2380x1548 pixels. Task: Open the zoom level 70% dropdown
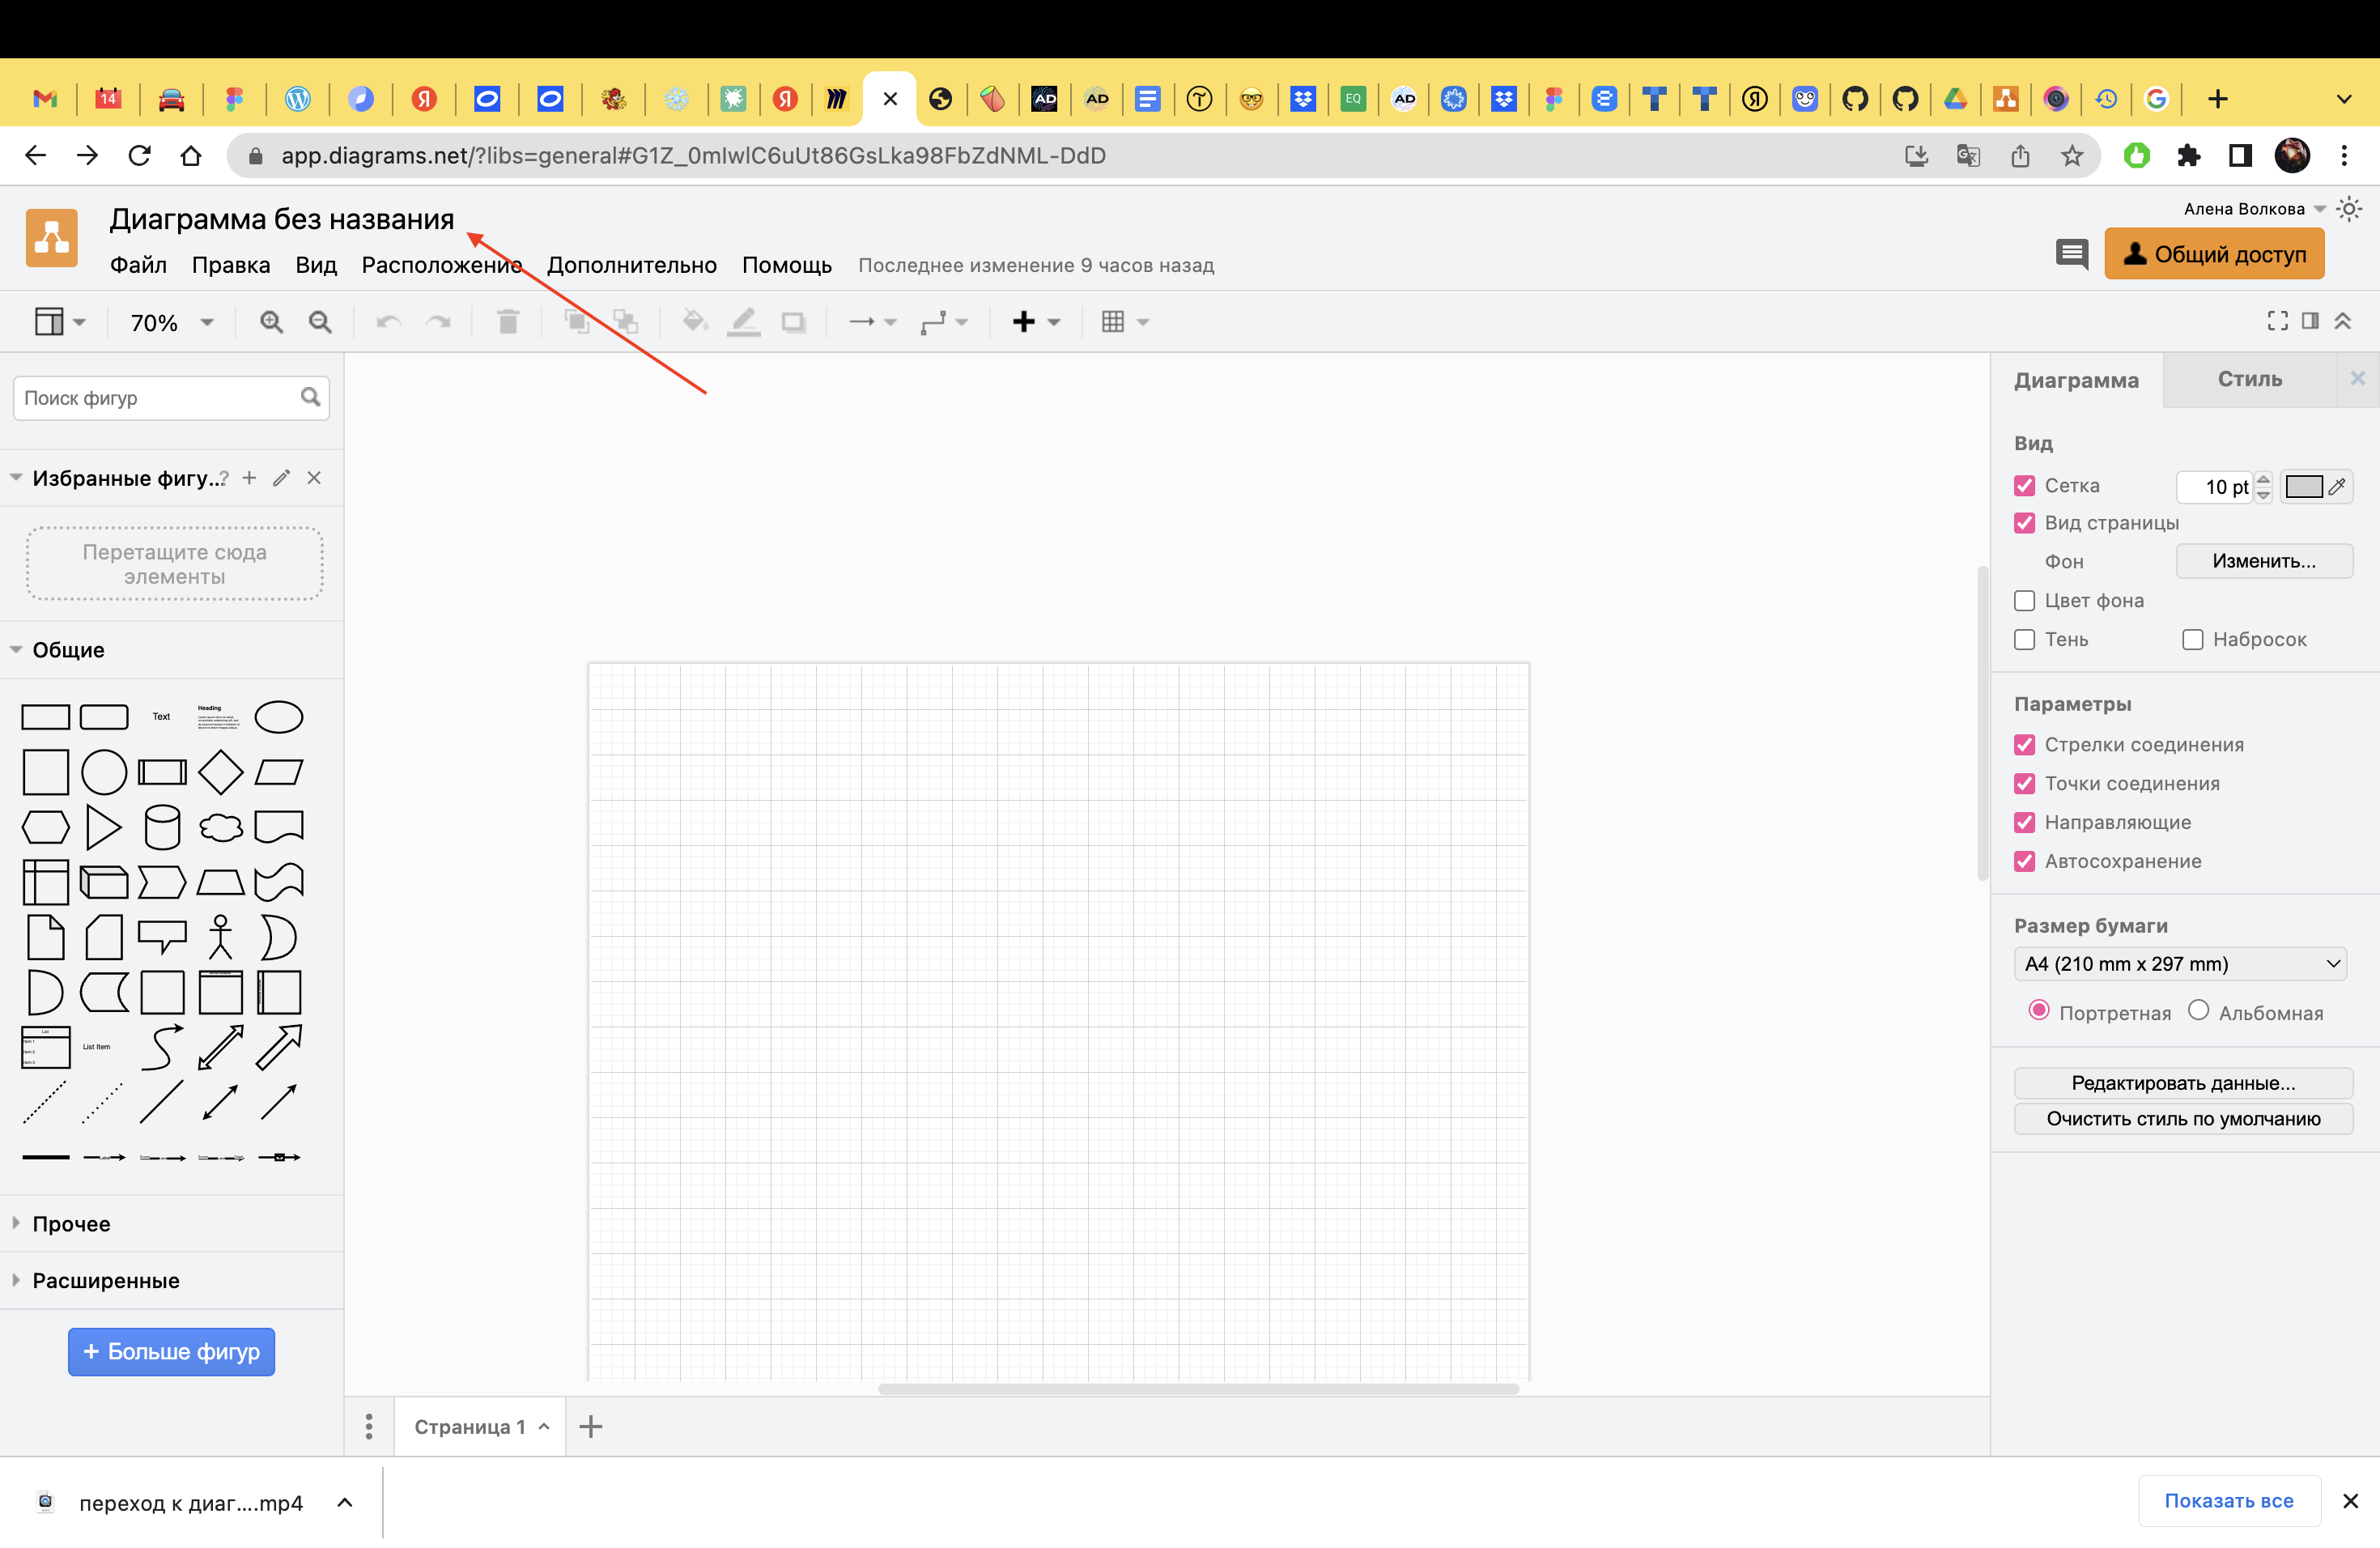(168, 321)
